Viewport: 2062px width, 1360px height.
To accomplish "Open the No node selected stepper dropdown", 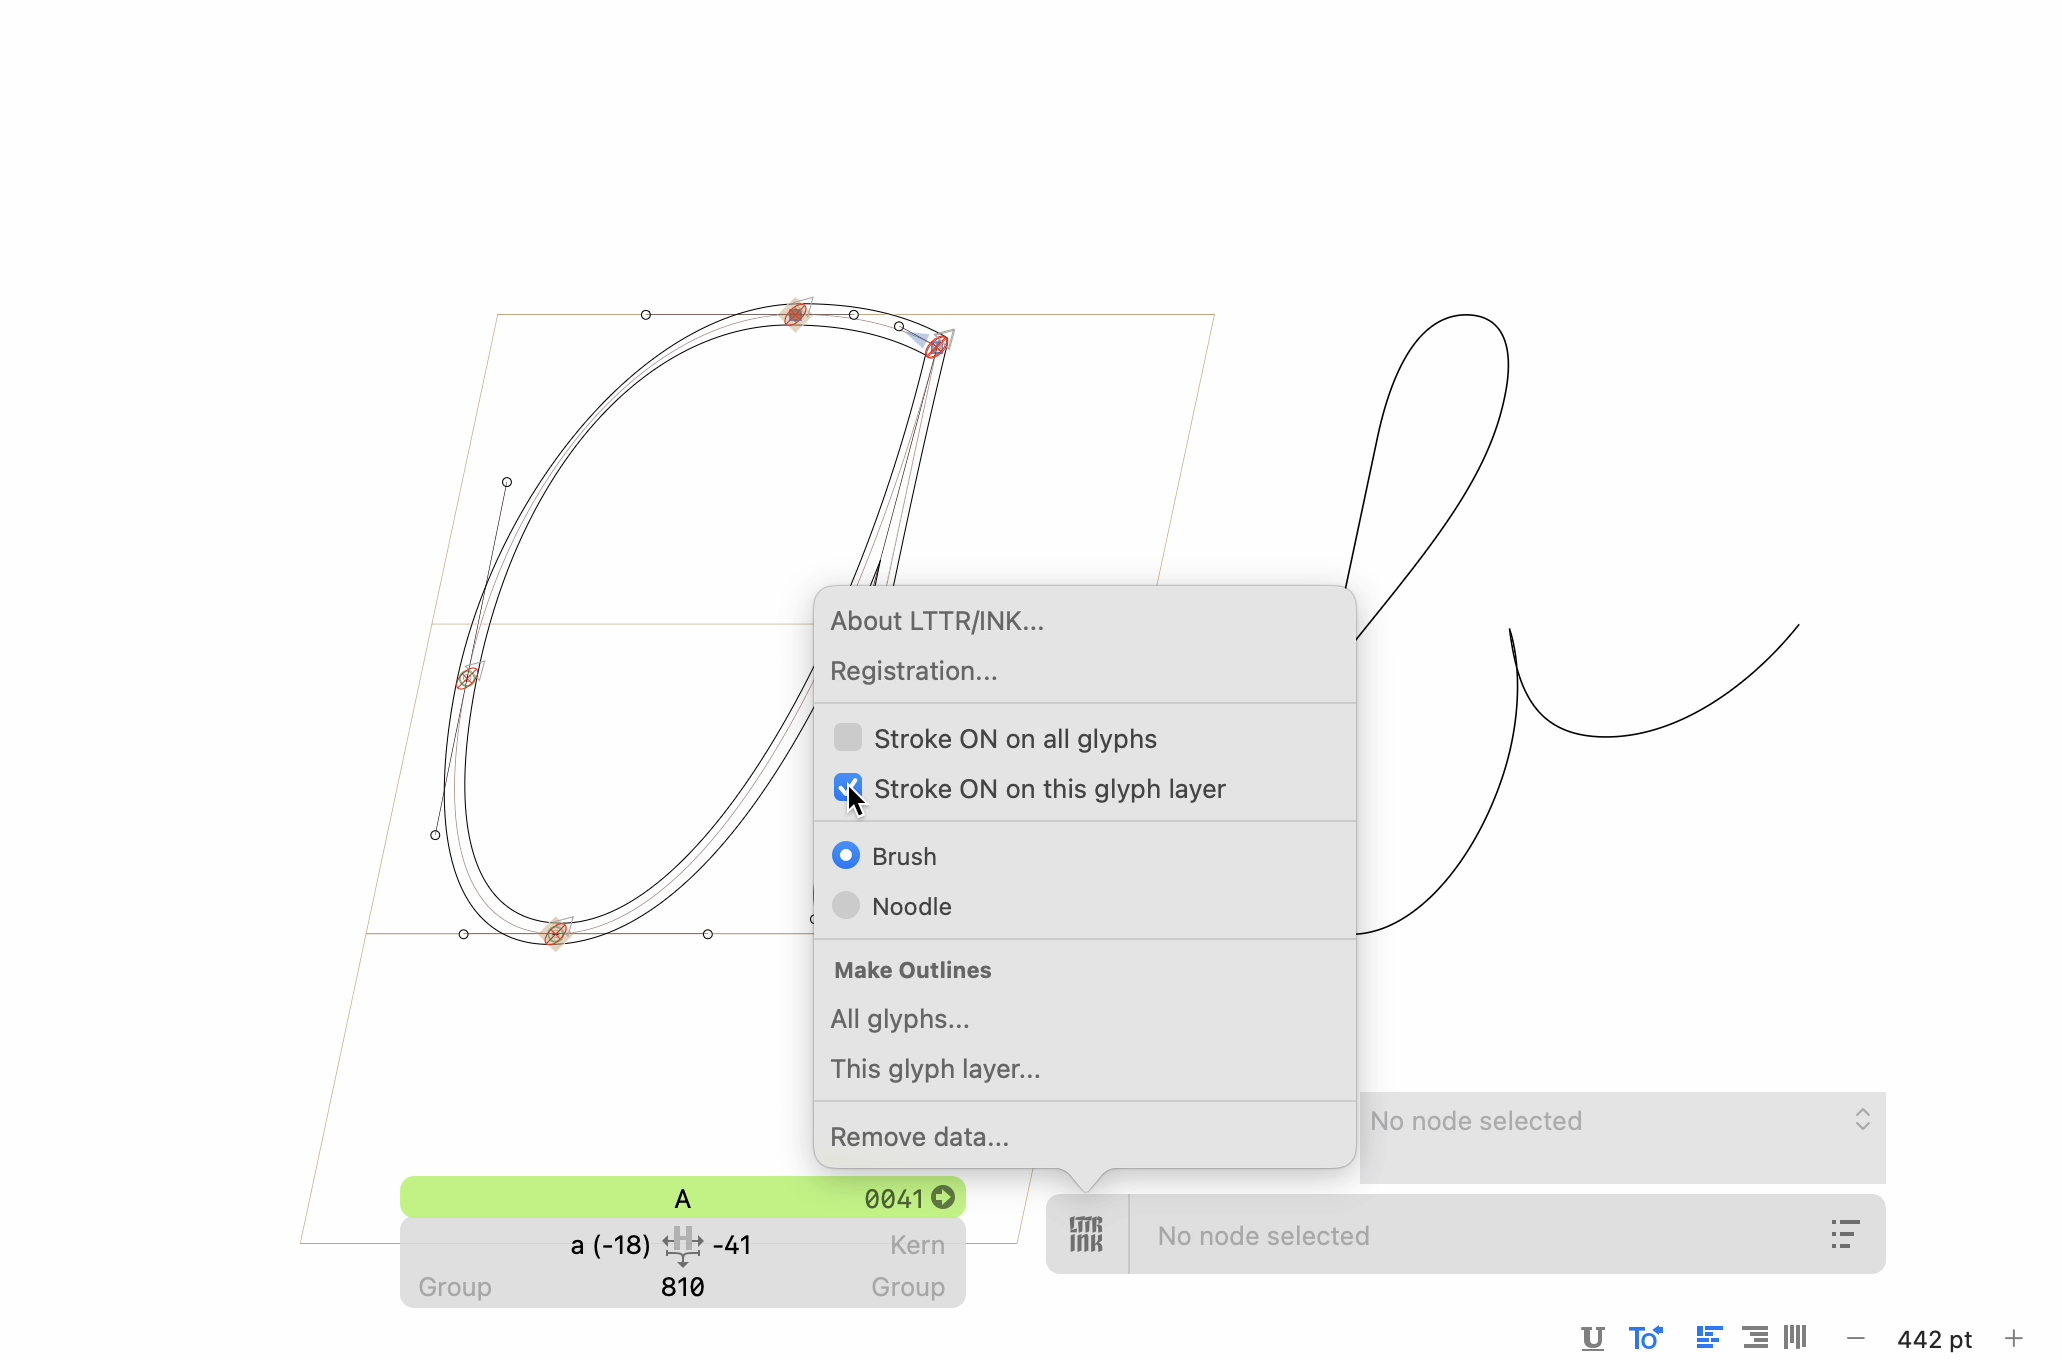I will (1863, 1119).
